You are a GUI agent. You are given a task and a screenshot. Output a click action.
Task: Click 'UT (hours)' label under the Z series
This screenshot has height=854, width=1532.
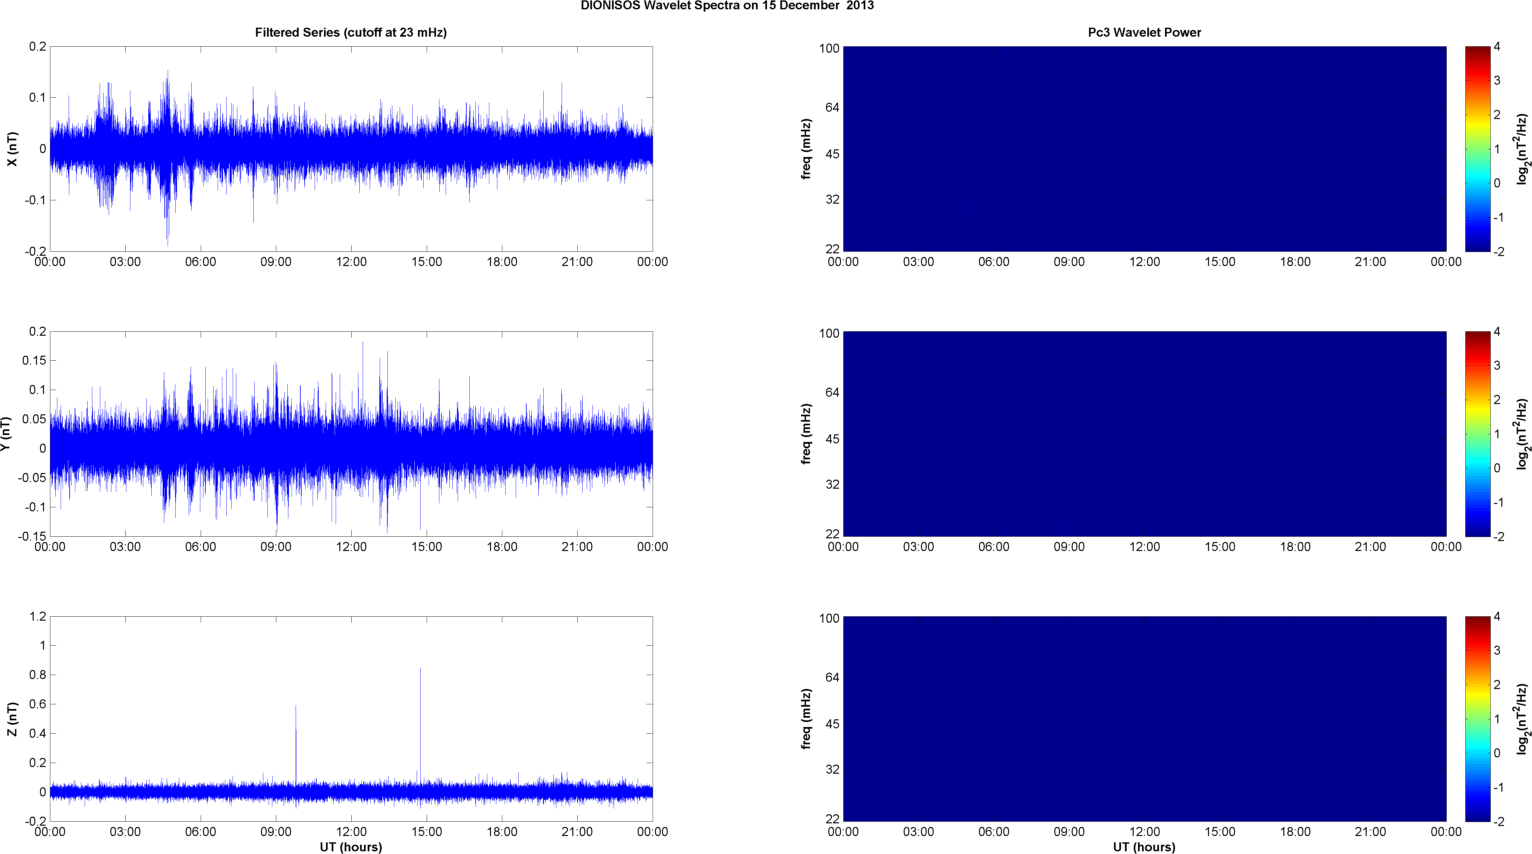pos(351,847)
